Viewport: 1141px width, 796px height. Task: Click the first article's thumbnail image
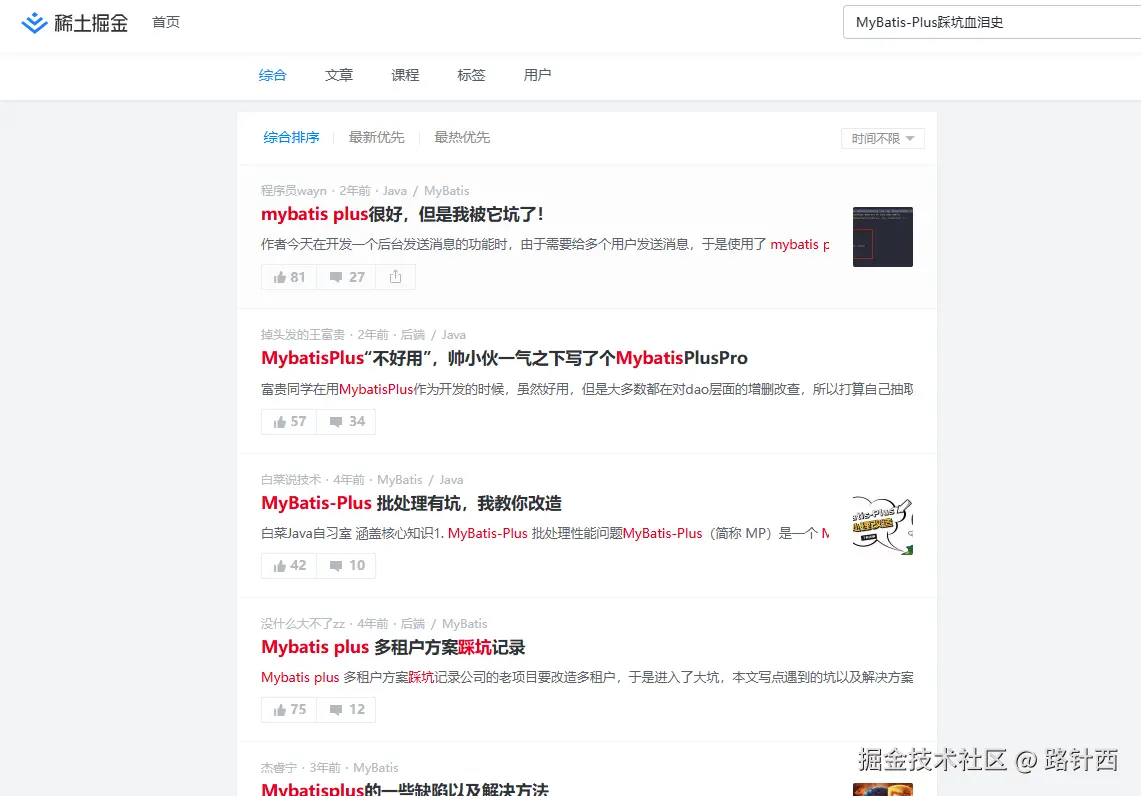coord(881,236)
